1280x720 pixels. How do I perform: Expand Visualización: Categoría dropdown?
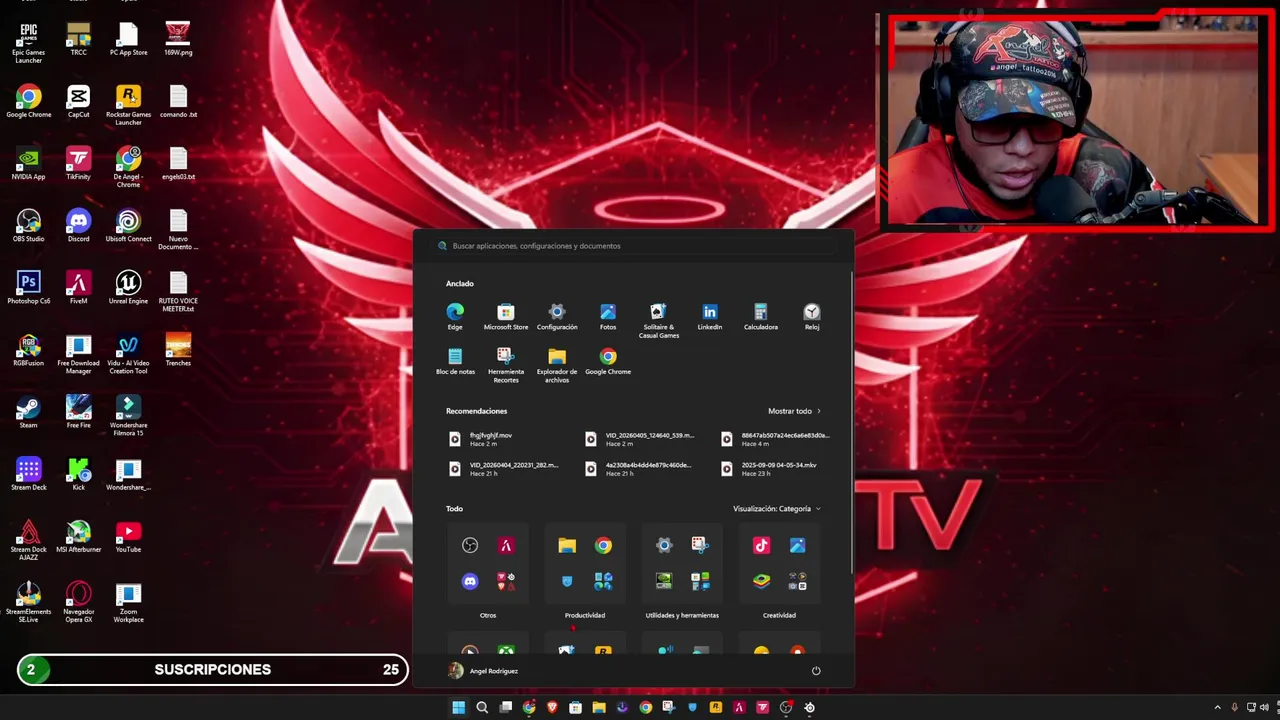click(x=776, y=509)
